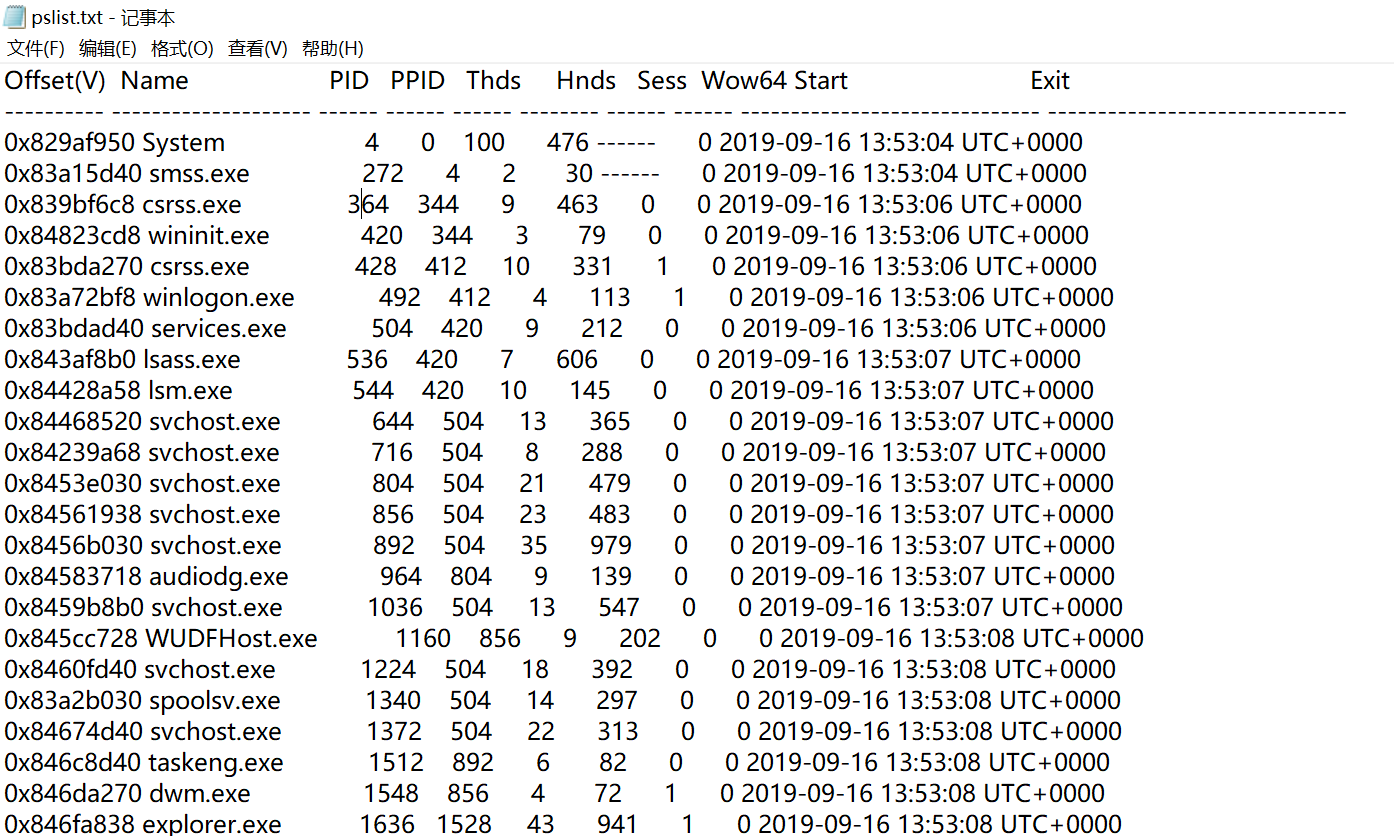Image resolution: width=1394 pixels, height=836 pixels.
Task: Click offset 0x84239a68 svchost.exe row
Action: (555, 453)
